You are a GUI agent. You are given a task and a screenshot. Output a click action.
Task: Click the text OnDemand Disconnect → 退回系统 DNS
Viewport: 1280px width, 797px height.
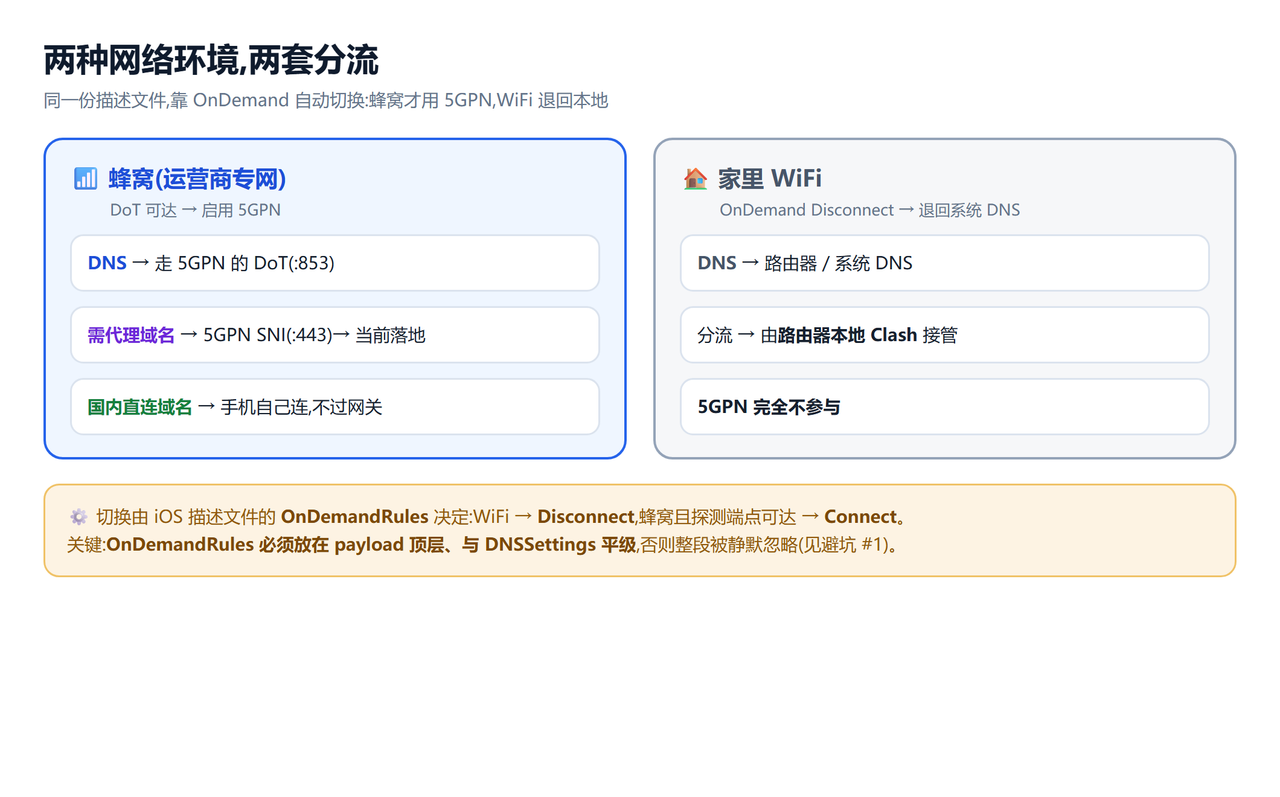870,210
